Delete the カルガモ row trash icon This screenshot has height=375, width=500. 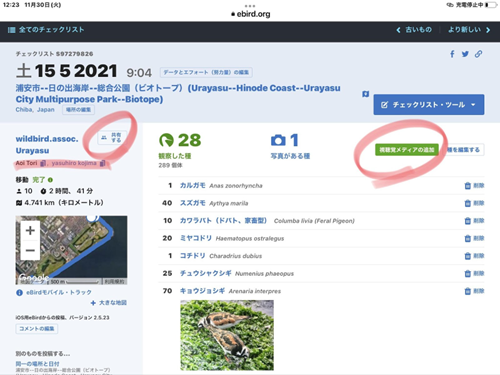(468, 186)
